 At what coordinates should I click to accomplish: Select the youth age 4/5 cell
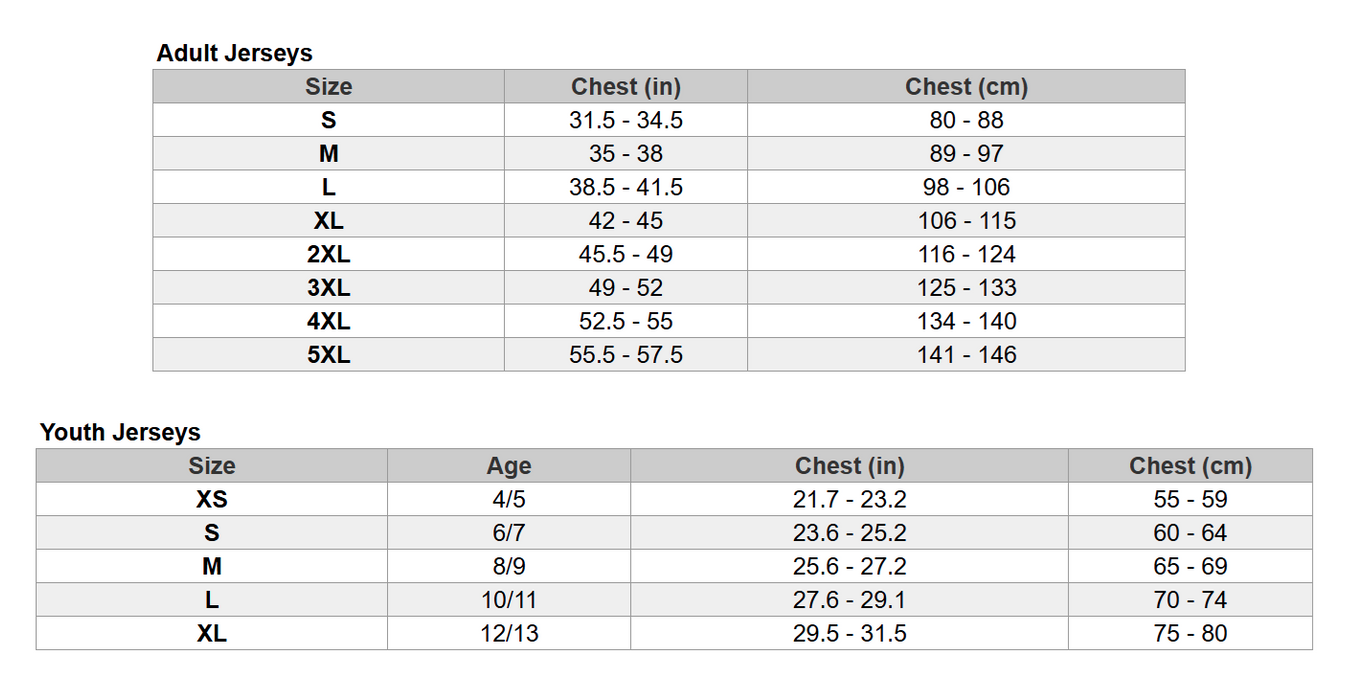(509, 499)
